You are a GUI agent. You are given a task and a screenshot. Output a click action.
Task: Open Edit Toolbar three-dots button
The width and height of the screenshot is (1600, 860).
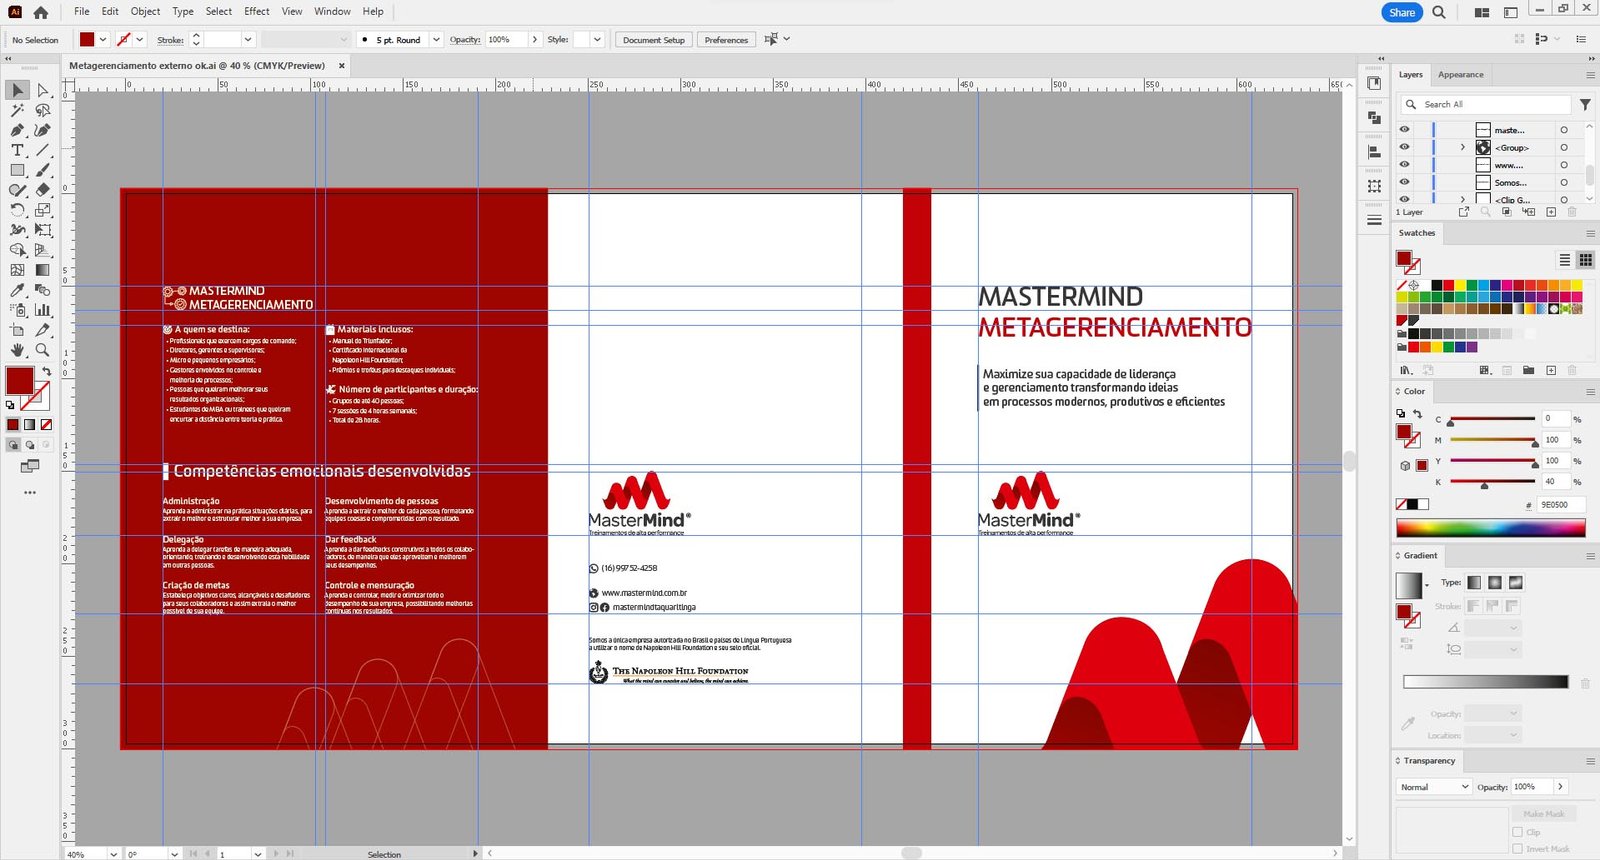click(x=30, y=492)
